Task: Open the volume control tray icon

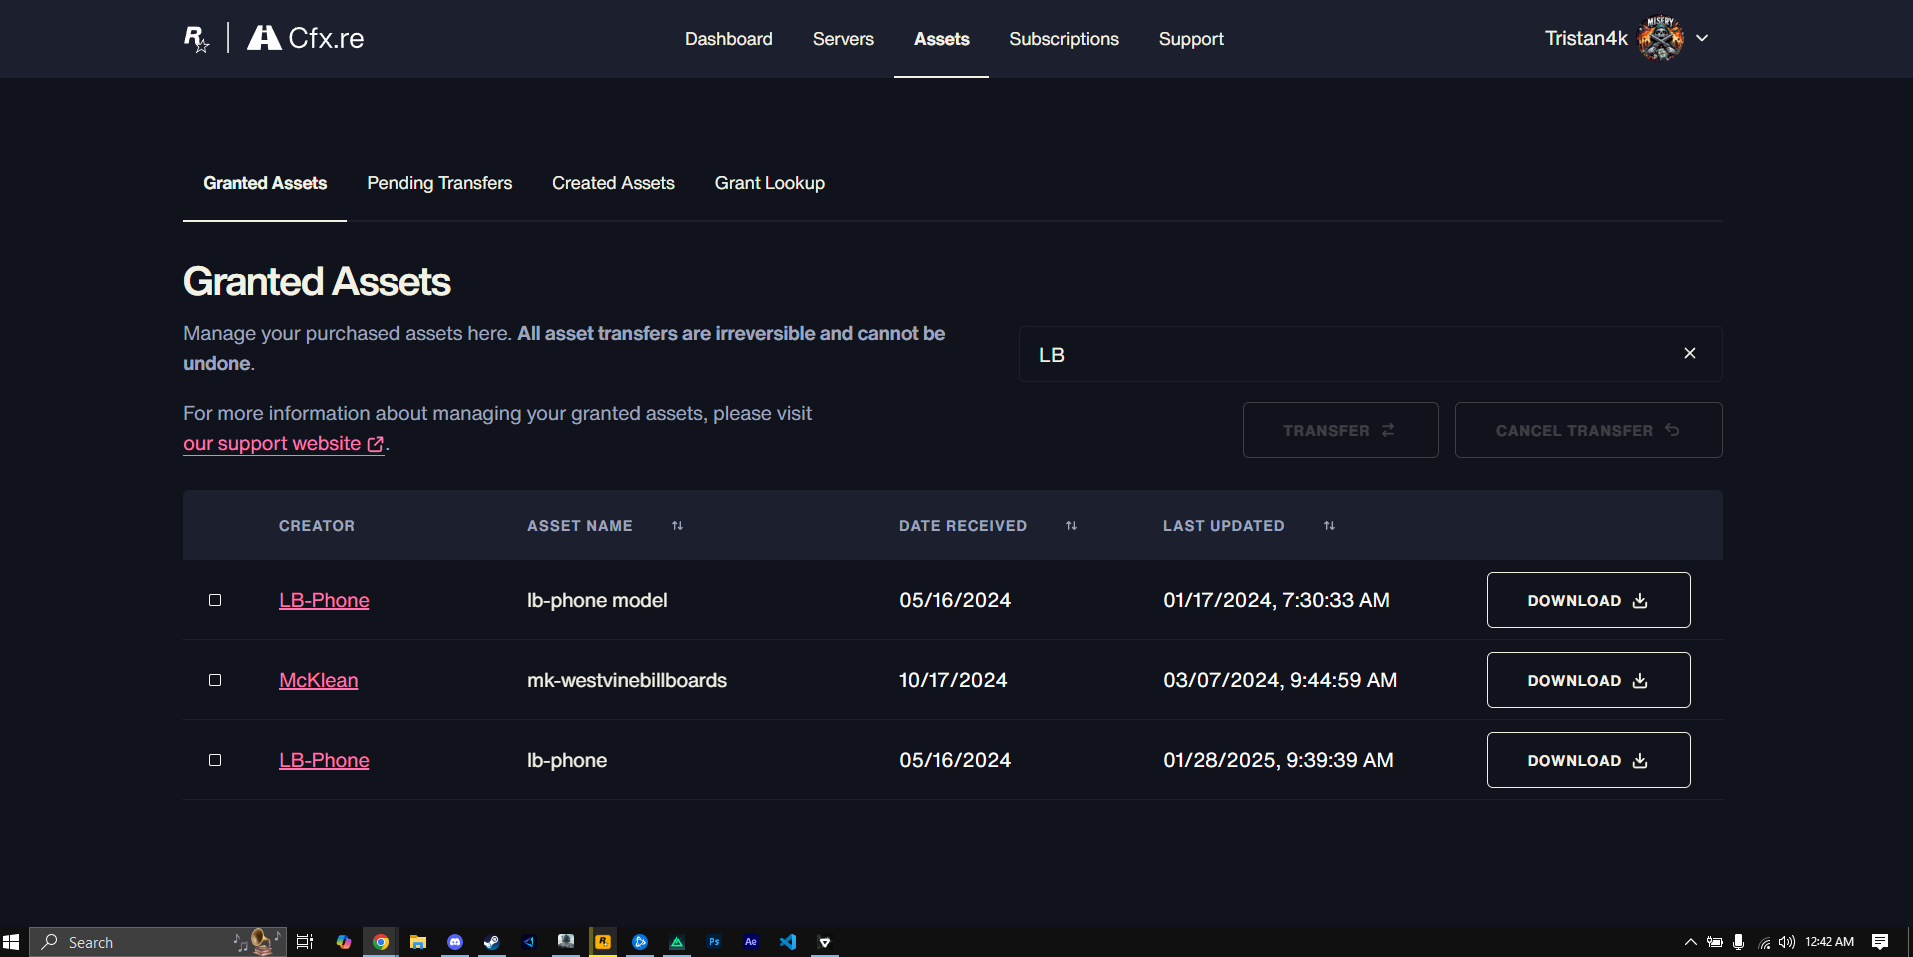Action: (x=1787, y=942)
